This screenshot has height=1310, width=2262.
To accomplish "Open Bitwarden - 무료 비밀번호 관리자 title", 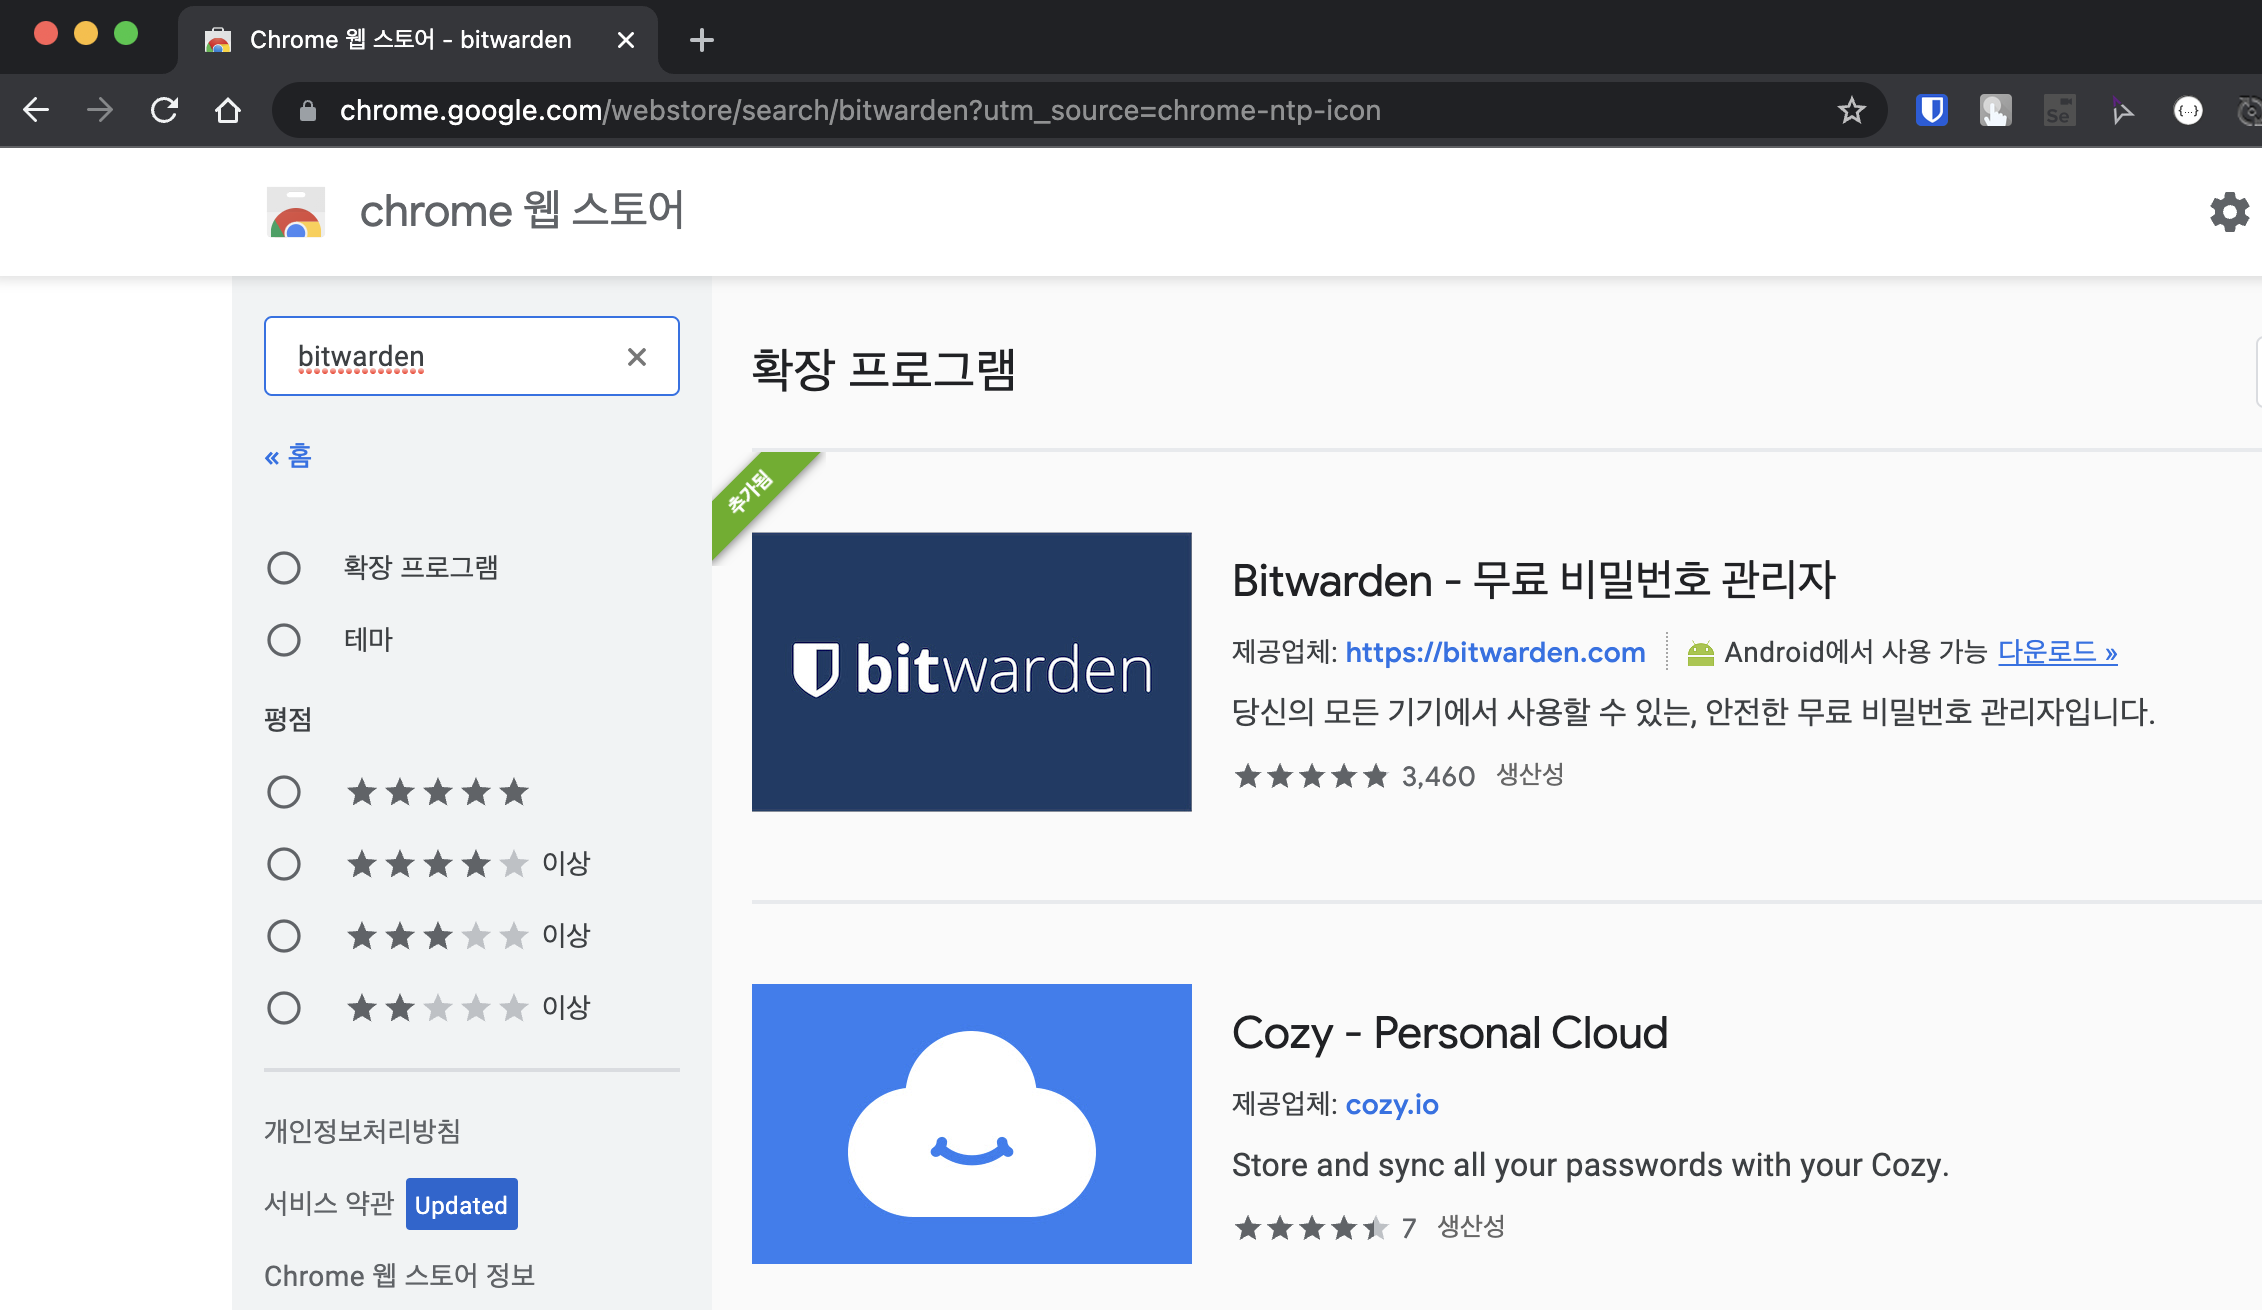I will 1534,580.
